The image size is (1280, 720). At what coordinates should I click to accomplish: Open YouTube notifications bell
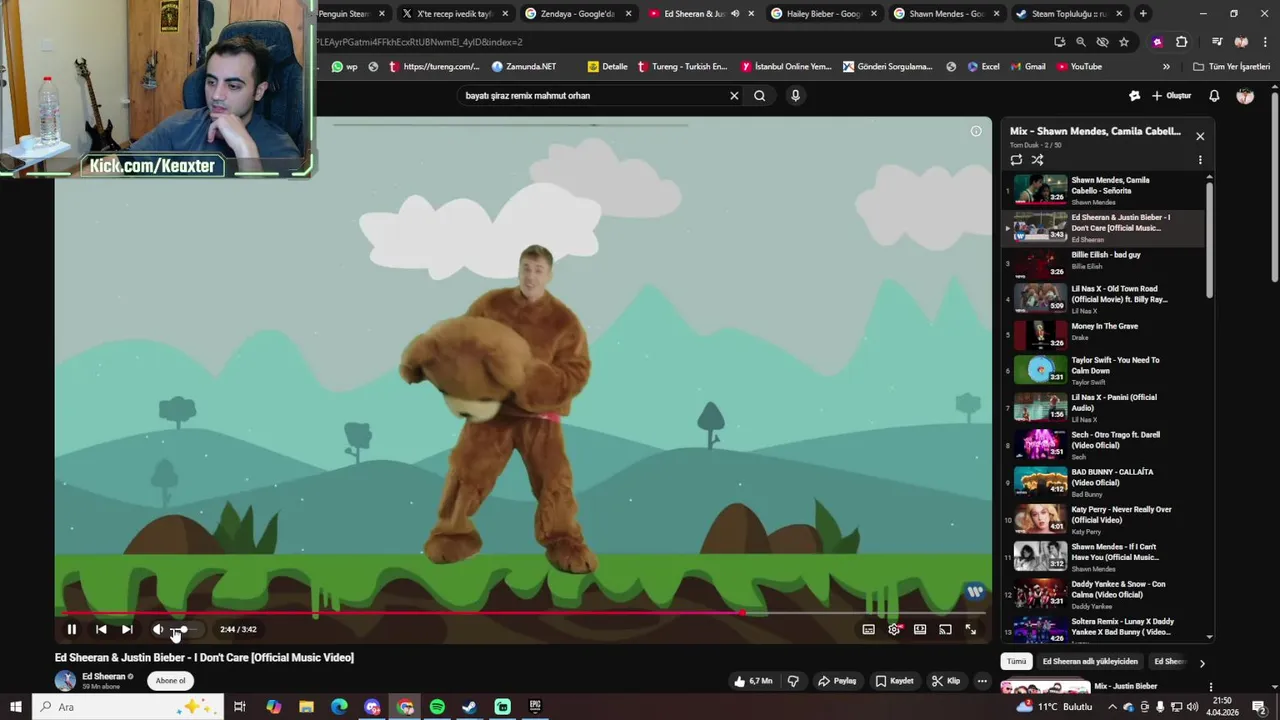click(1214, 96)
